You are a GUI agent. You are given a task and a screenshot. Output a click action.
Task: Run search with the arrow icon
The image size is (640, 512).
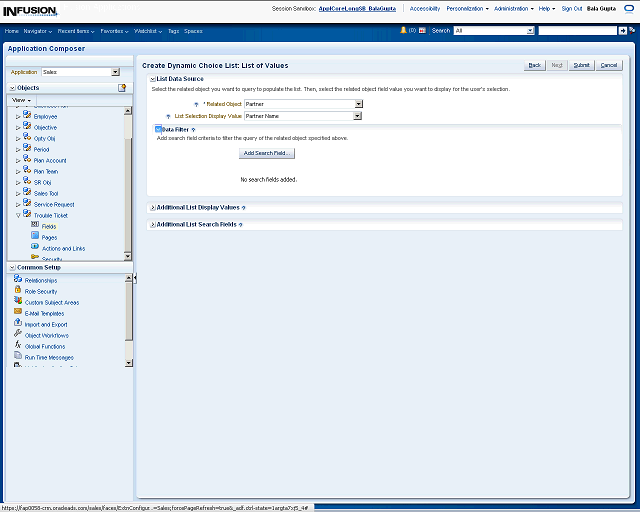[x=622, y=31]
